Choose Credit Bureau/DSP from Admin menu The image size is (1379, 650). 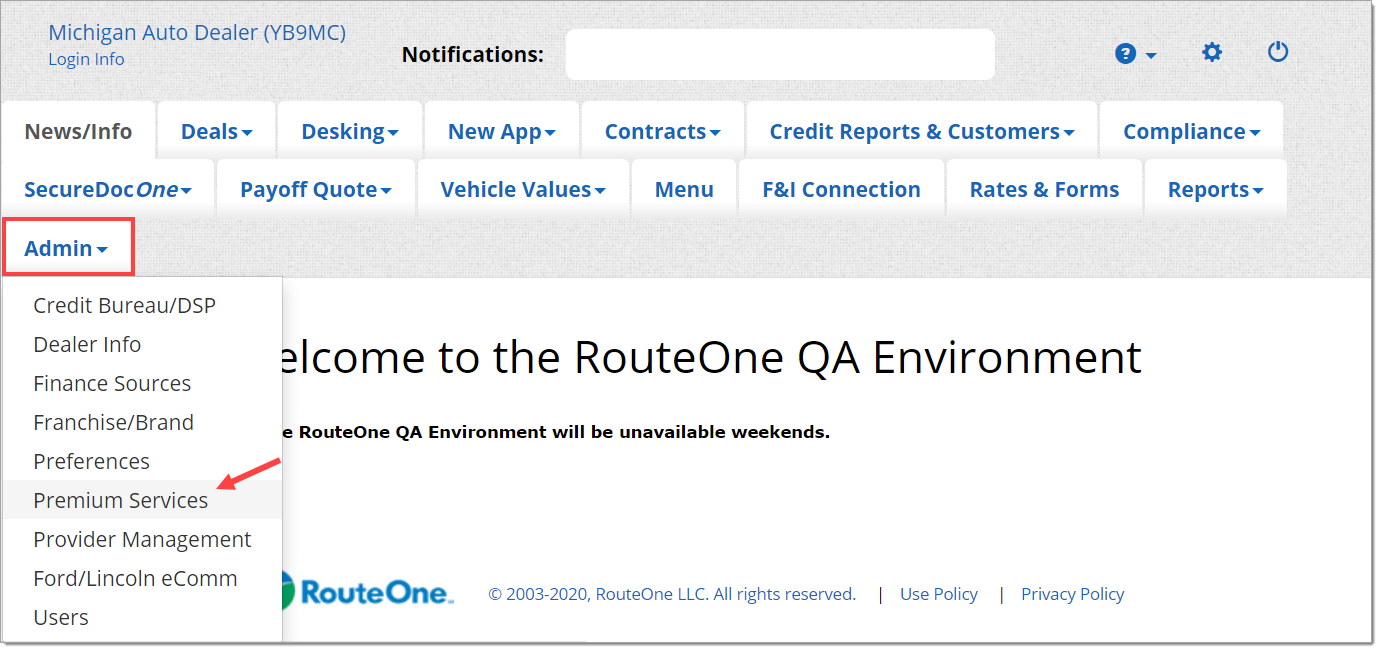pos(142,305)
